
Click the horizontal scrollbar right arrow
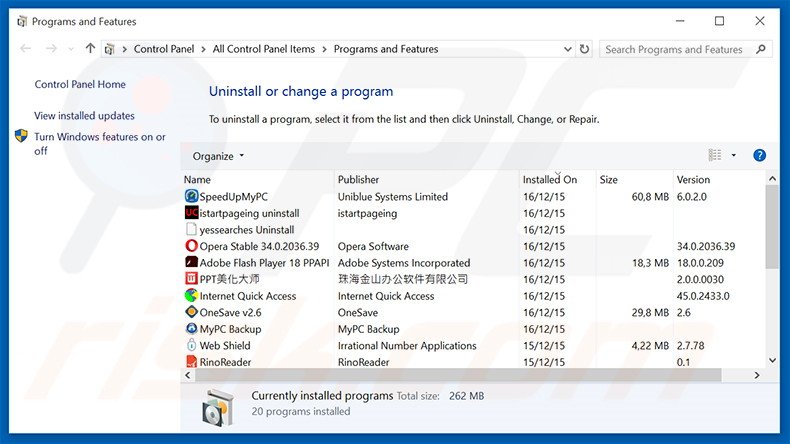(757, 375)
